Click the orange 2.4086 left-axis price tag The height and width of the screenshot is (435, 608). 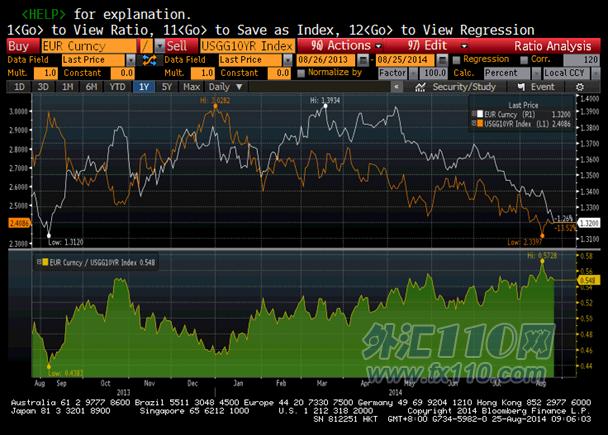[19, 223]
